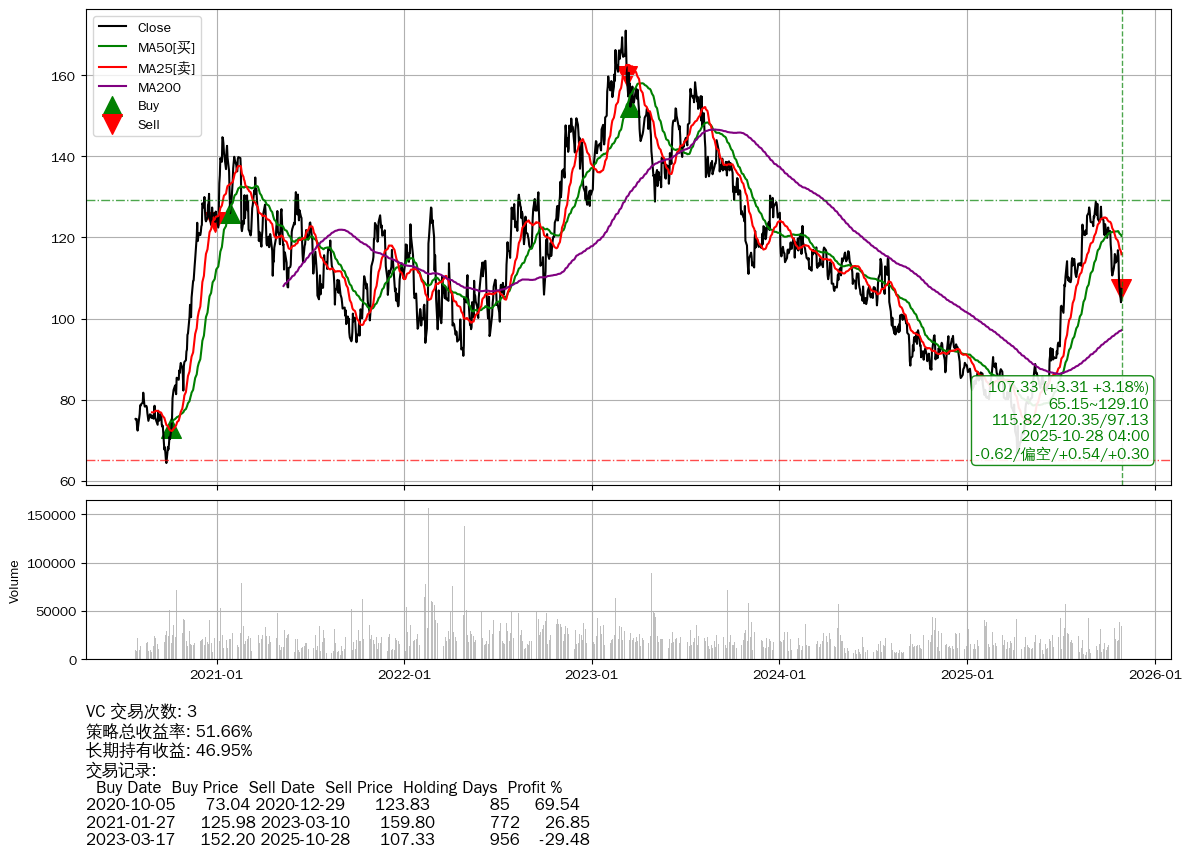Click the green Buy triangle in the legend

[x=113, y=105]
